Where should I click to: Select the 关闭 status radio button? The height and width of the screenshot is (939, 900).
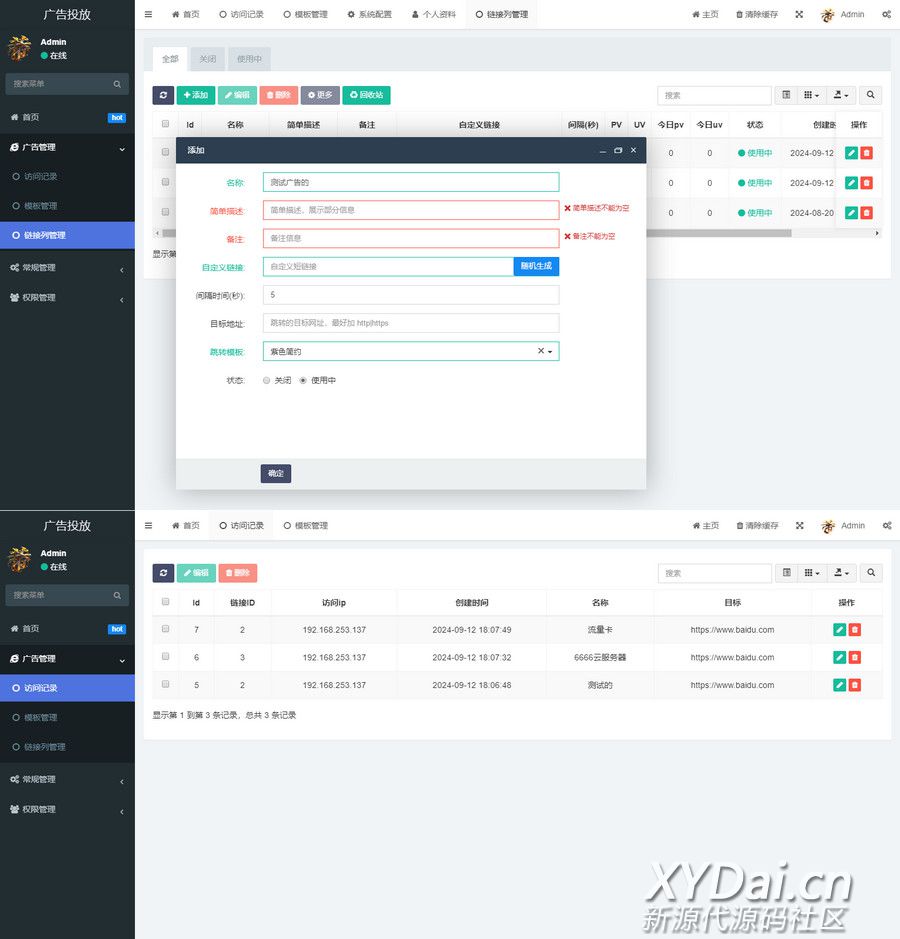(266, 380)
